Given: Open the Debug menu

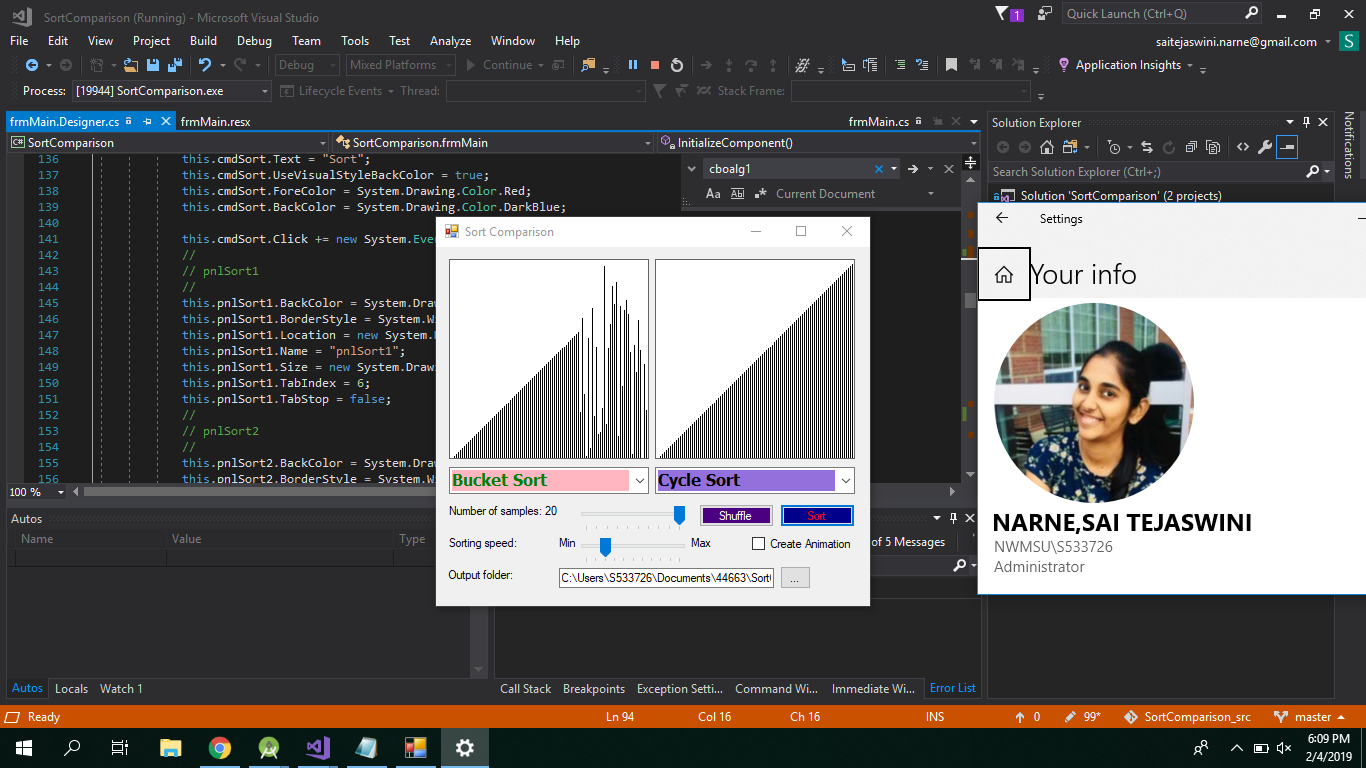Looking at the screenshot, I should pos(254,41).
